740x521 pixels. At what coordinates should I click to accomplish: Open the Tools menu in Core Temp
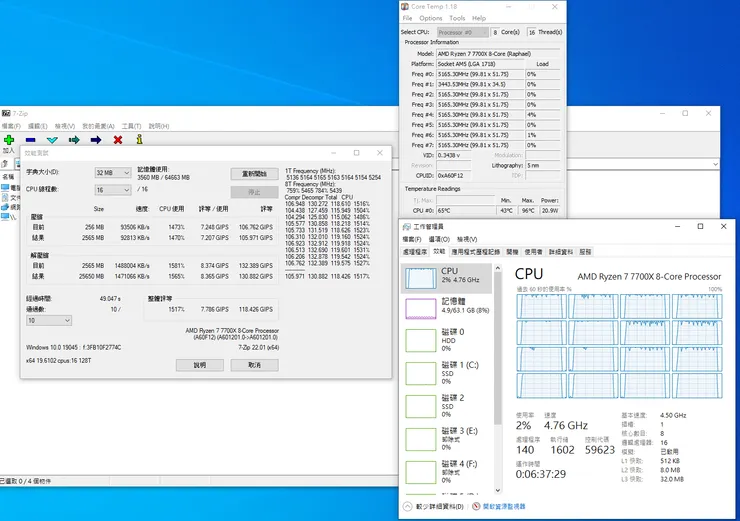click(457, 18)
